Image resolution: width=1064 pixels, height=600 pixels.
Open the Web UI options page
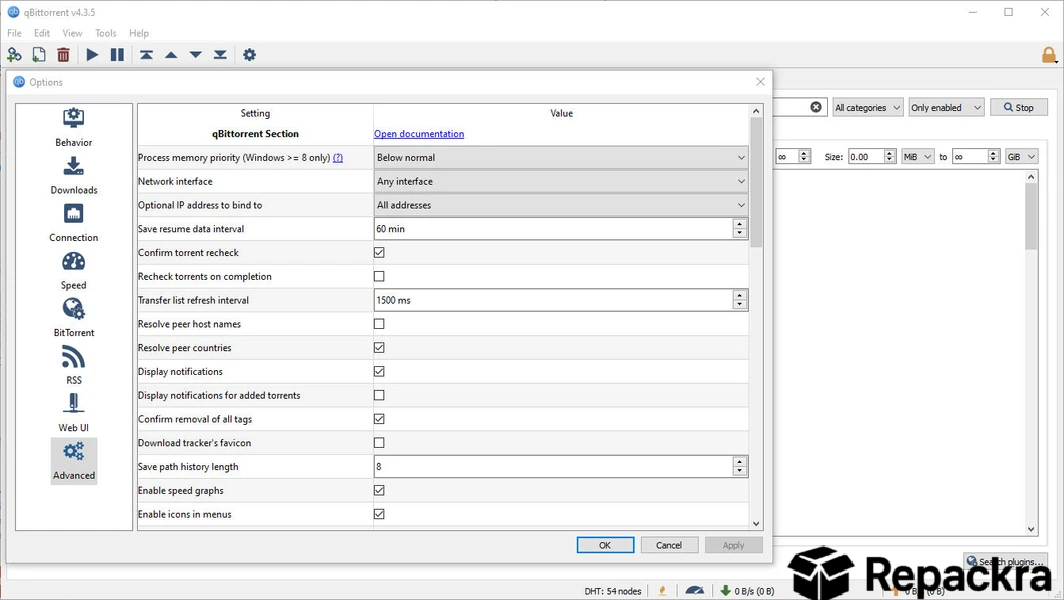(74, 413)
